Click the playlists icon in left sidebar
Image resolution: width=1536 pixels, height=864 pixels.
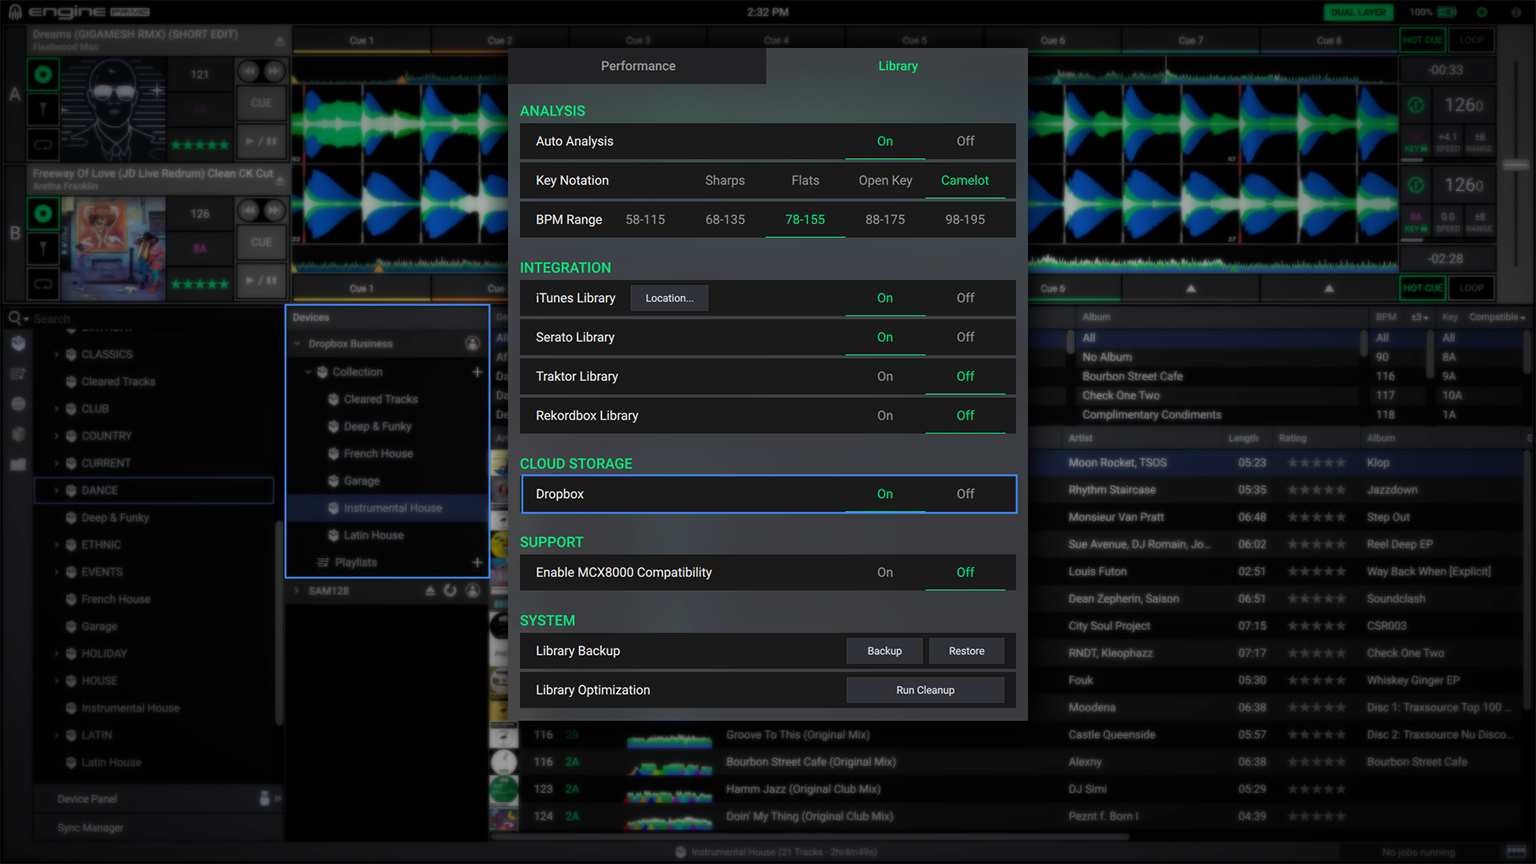[x=18, y=373]
